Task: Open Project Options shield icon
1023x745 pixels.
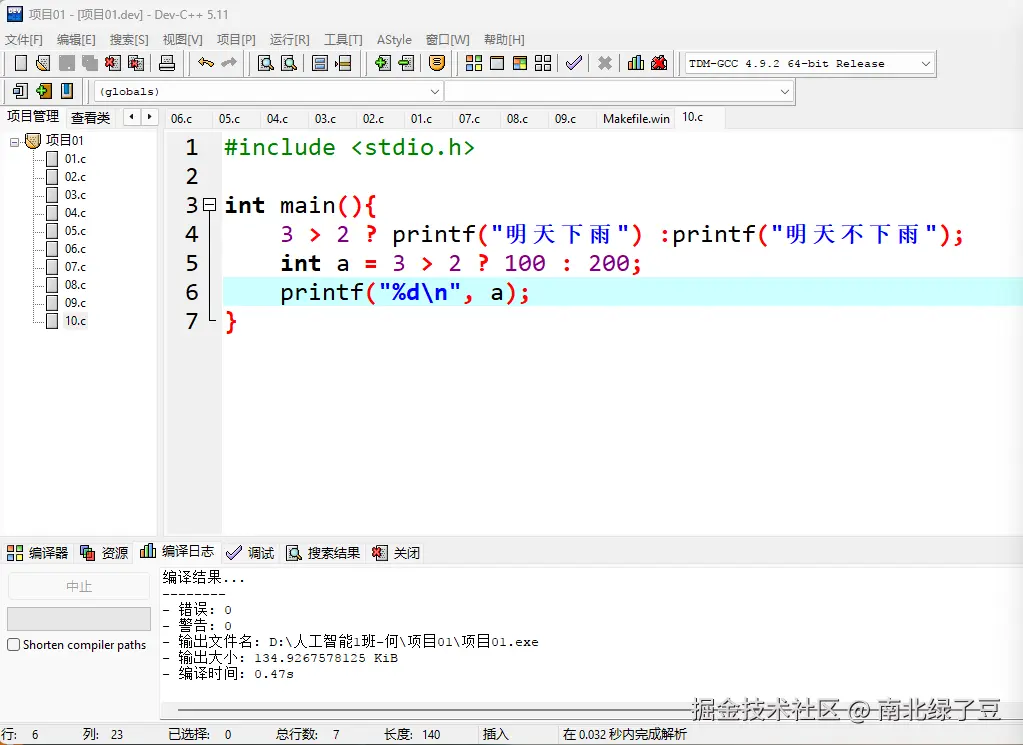Action: 437,63
